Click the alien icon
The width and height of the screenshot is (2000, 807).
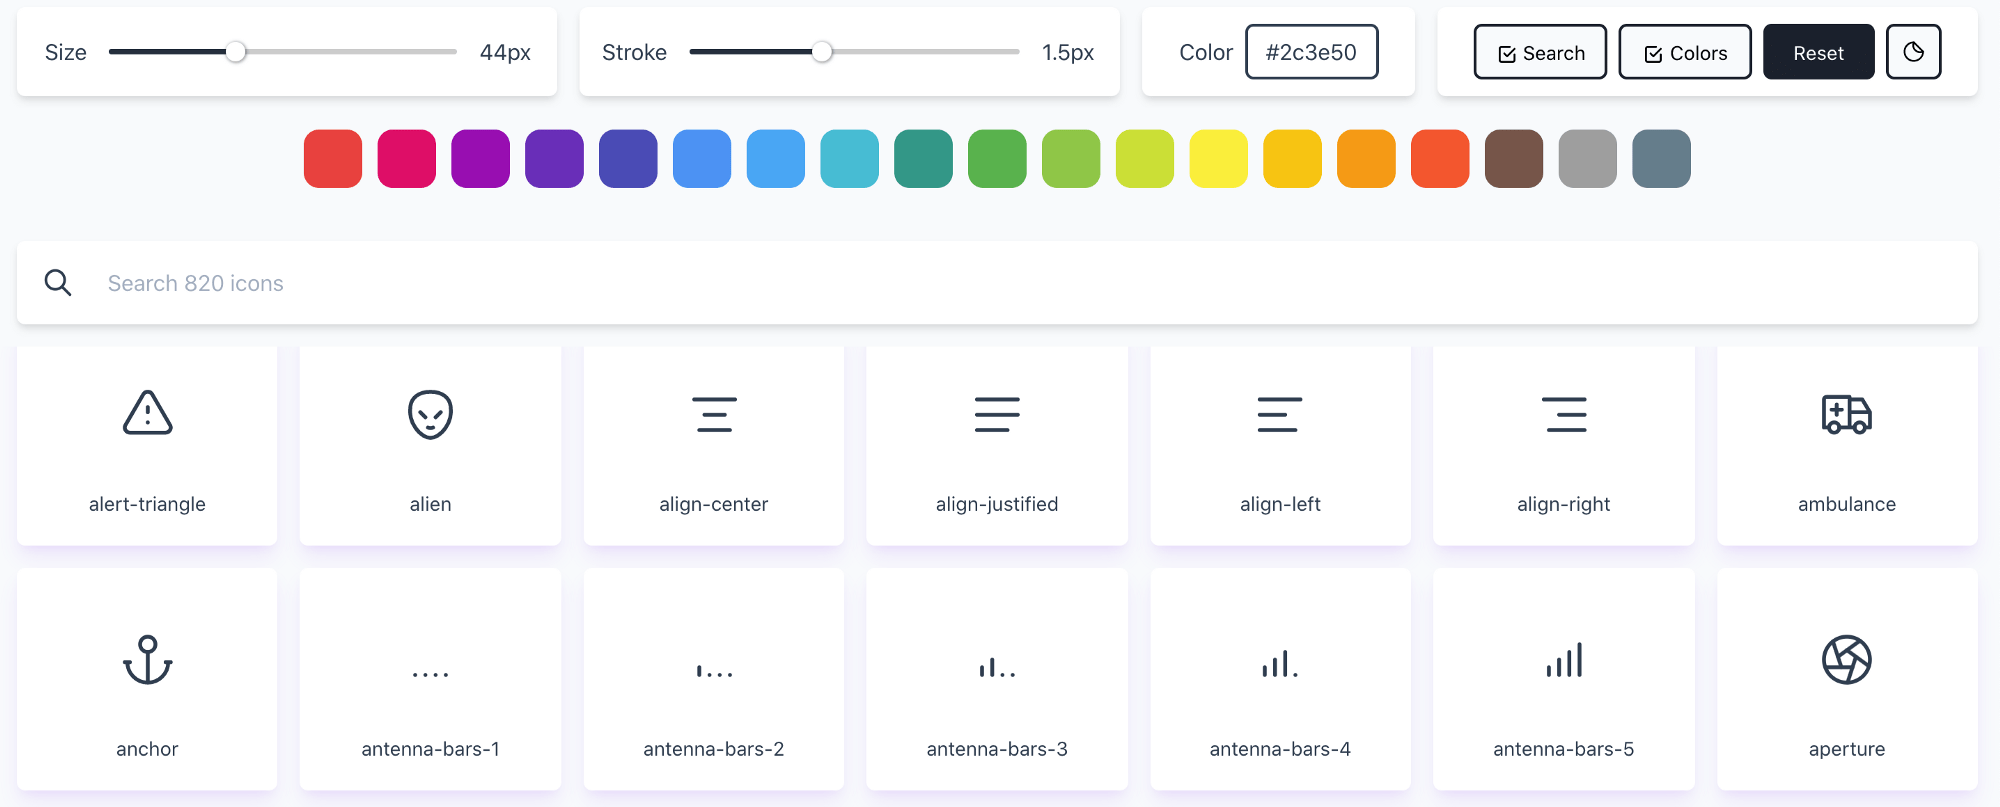[x=430, y=414]
